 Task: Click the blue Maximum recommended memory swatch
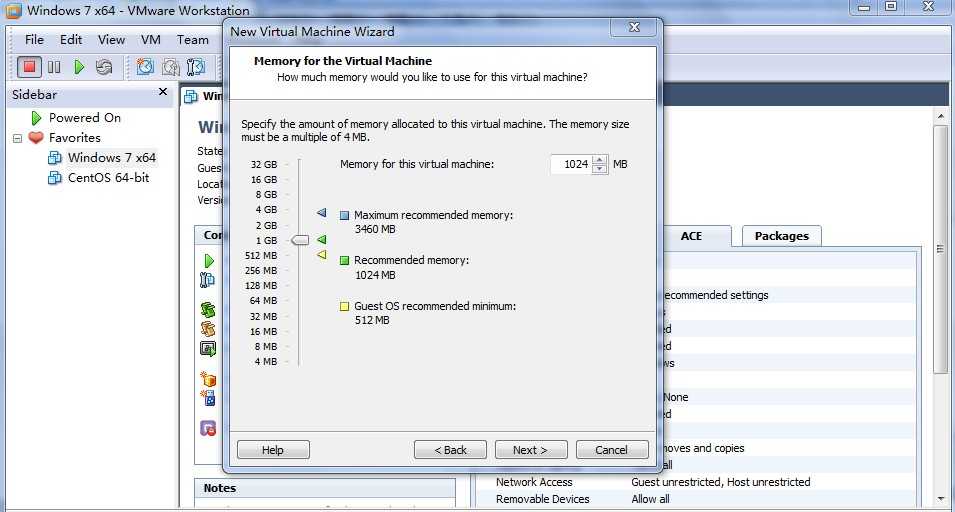pyautogui.click(x=345, y=216)
